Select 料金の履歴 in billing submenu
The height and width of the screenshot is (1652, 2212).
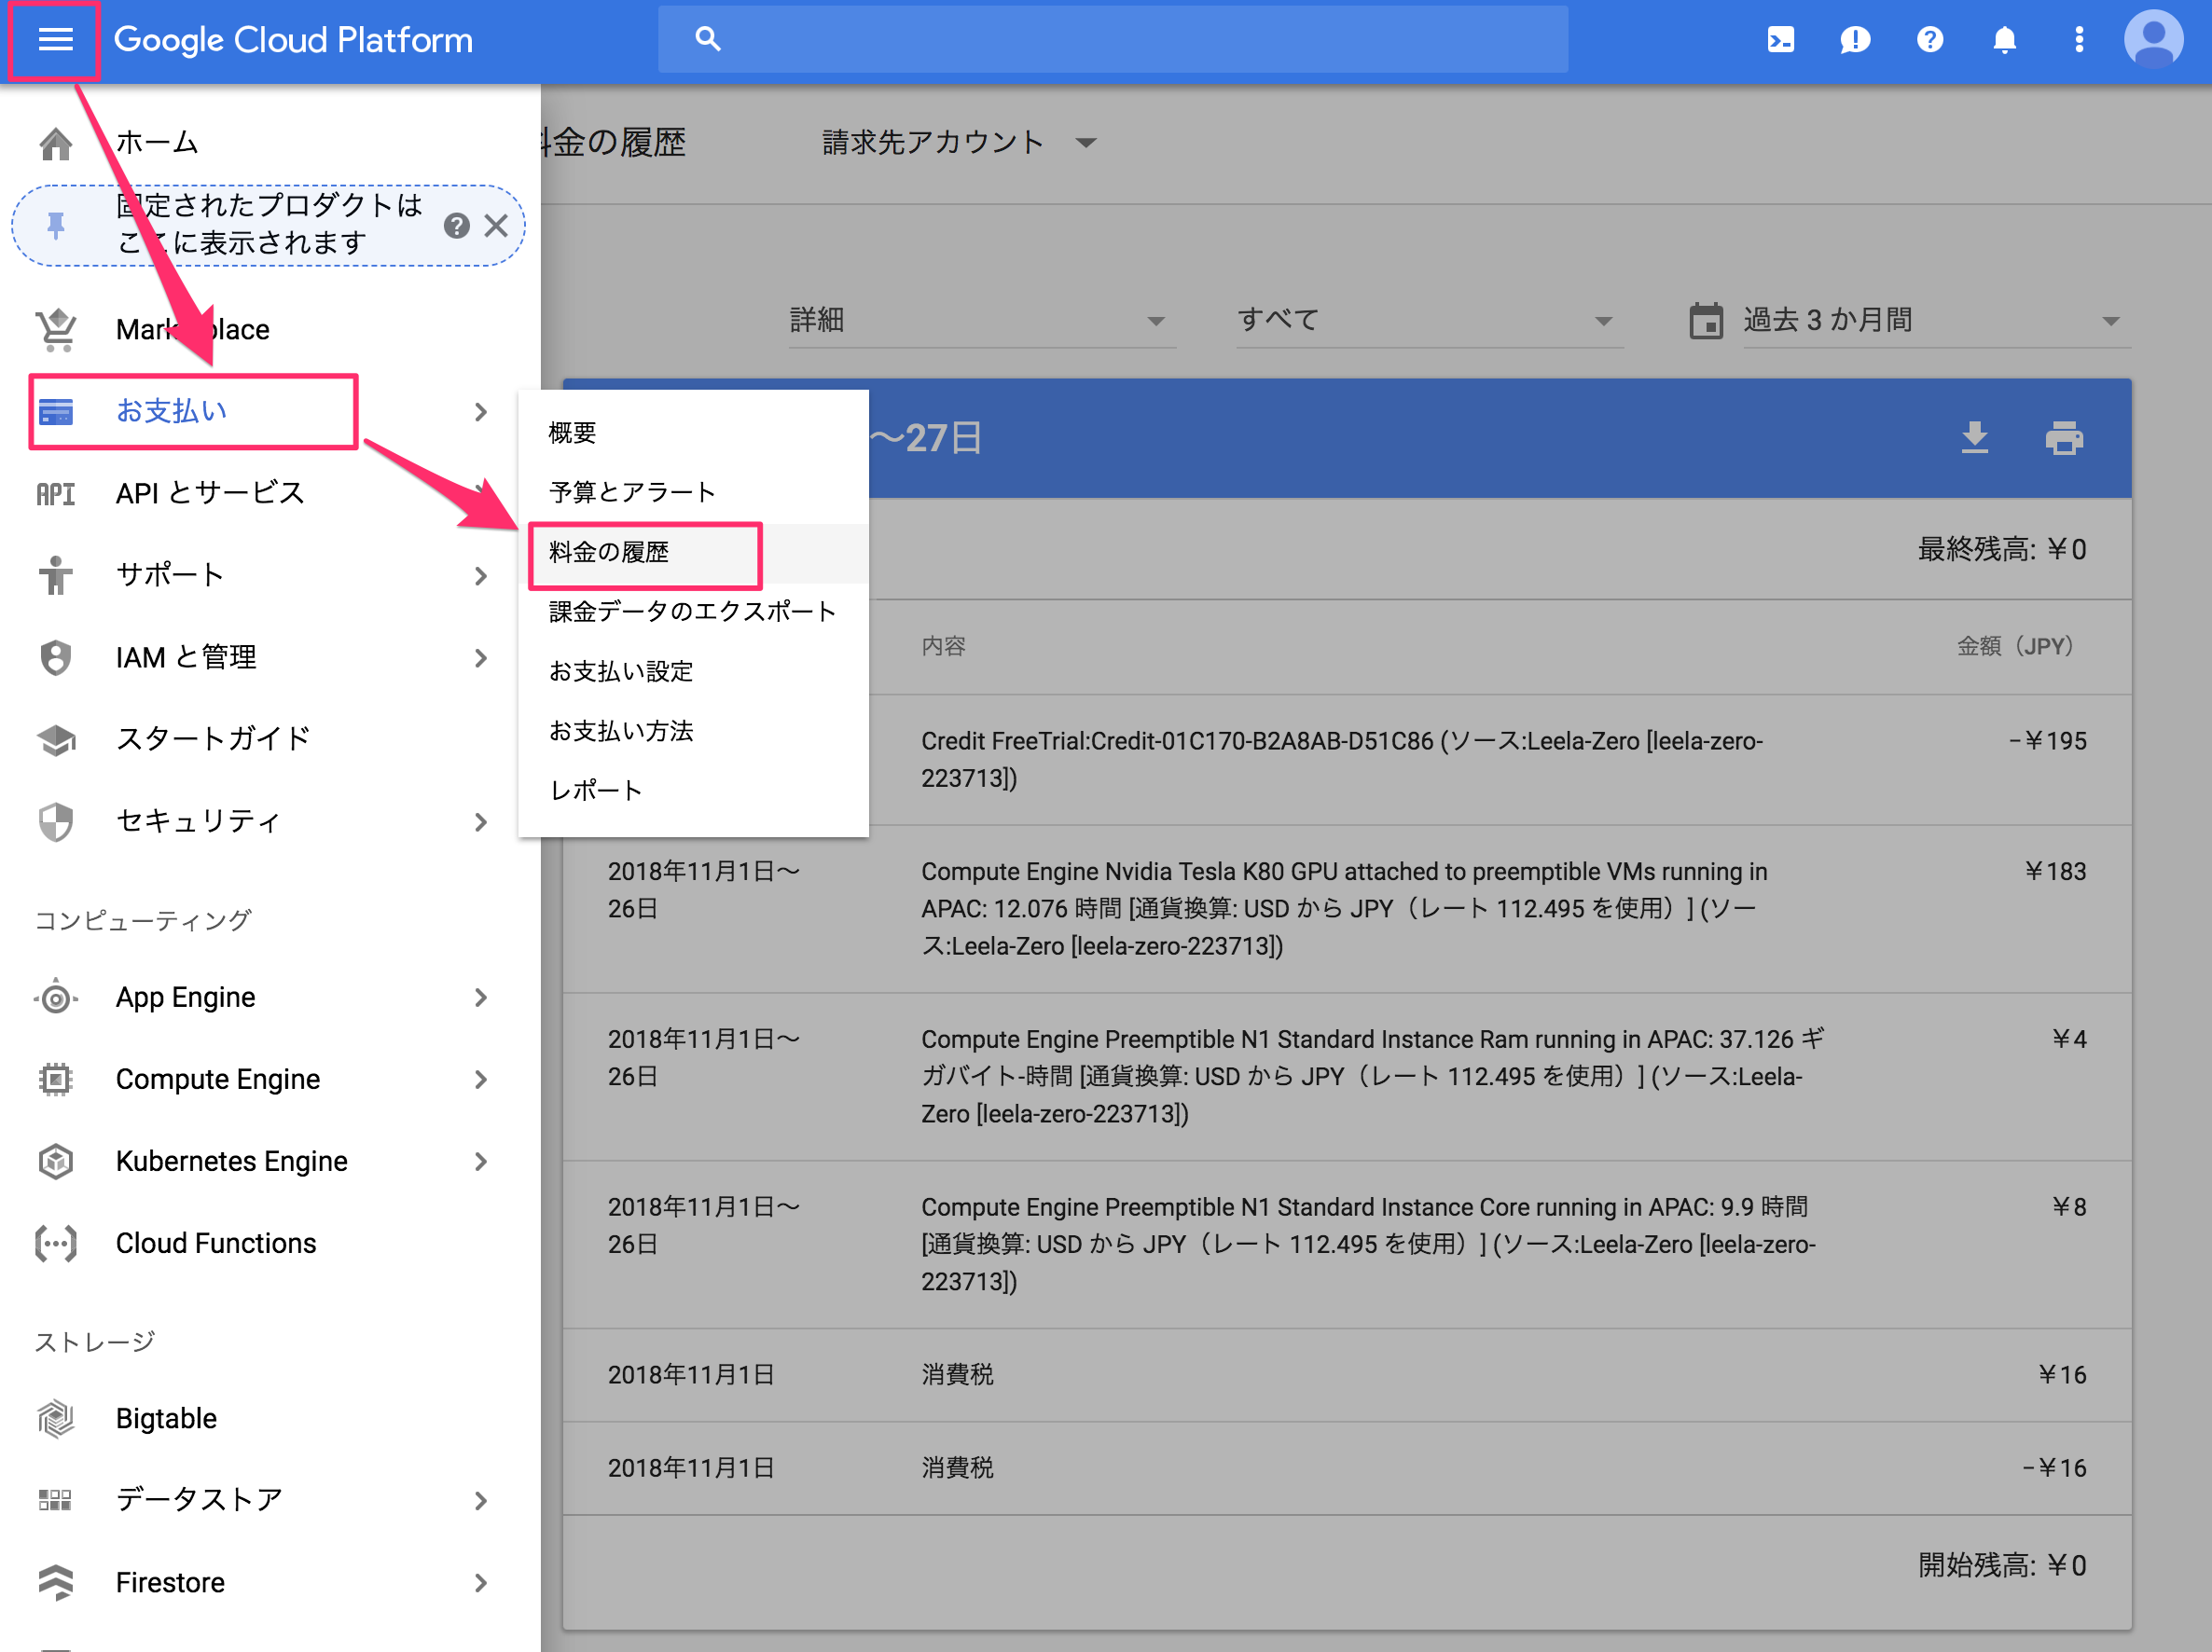pyautogui.click(x=693, y=552)
